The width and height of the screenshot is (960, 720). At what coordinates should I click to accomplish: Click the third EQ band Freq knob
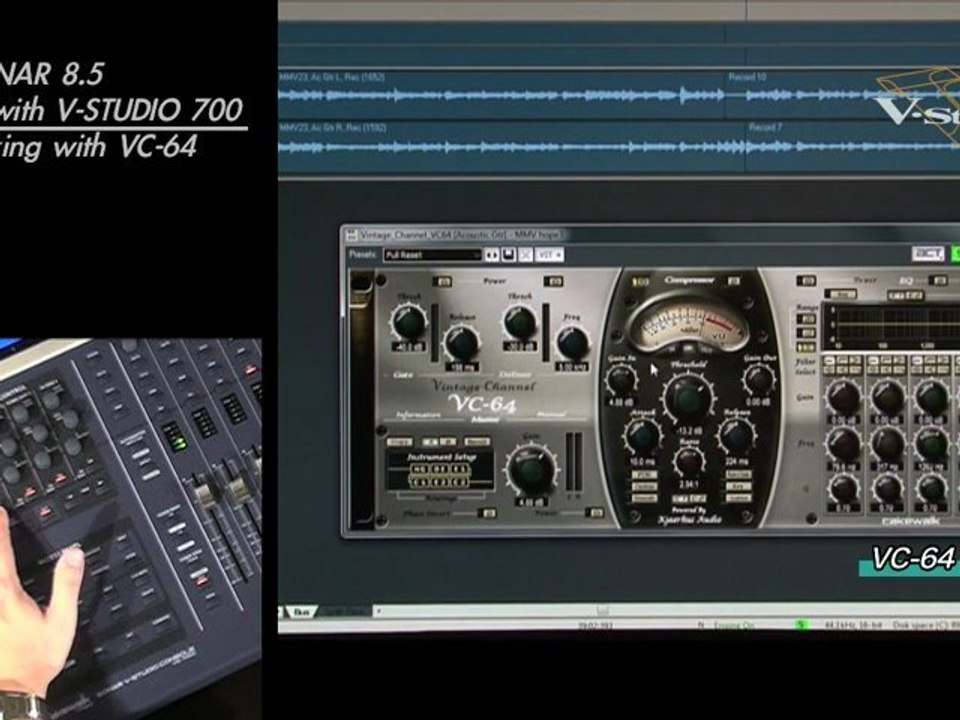tap(931, 444)
